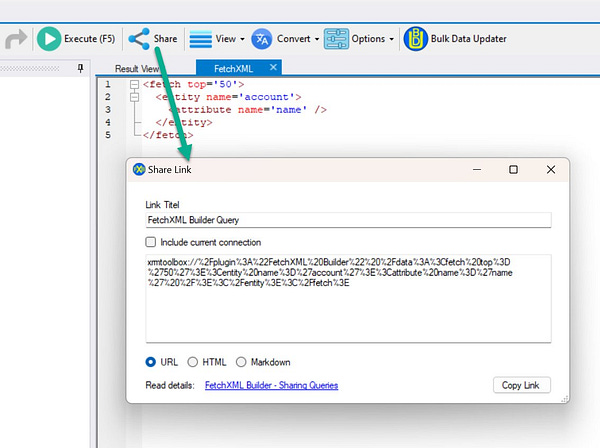Select the Markdown radio button

pyautogui.click(x=241, y=362)
